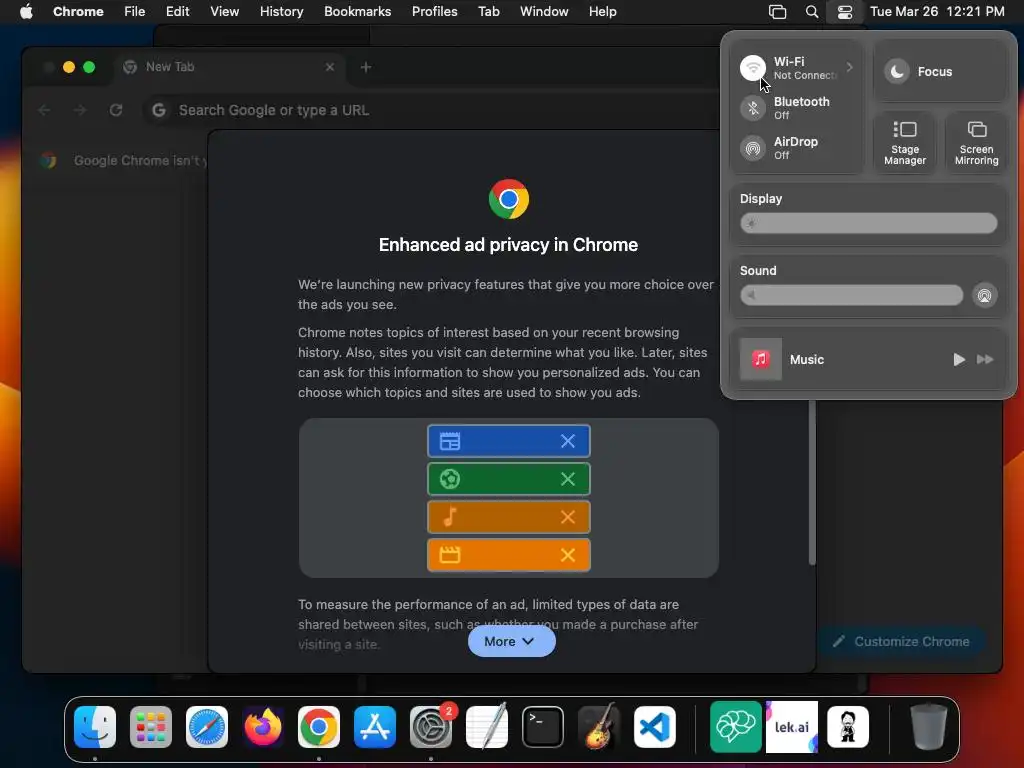Open the Profiles menu
Viewport: 1024px width, 768px height.
point(434,11)
